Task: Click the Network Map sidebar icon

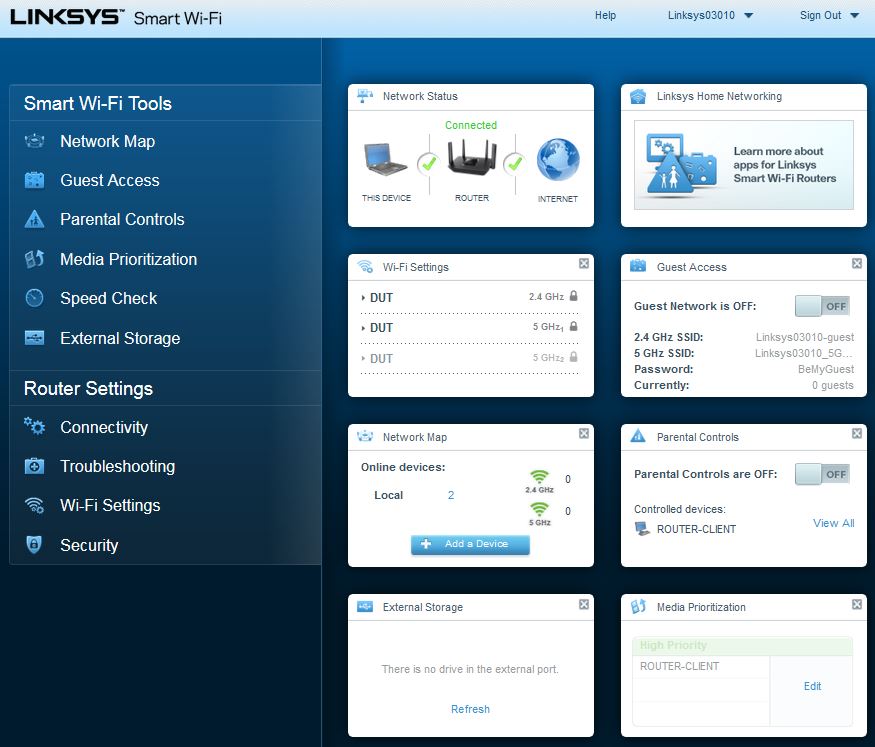Action: [x=35, y=141]
